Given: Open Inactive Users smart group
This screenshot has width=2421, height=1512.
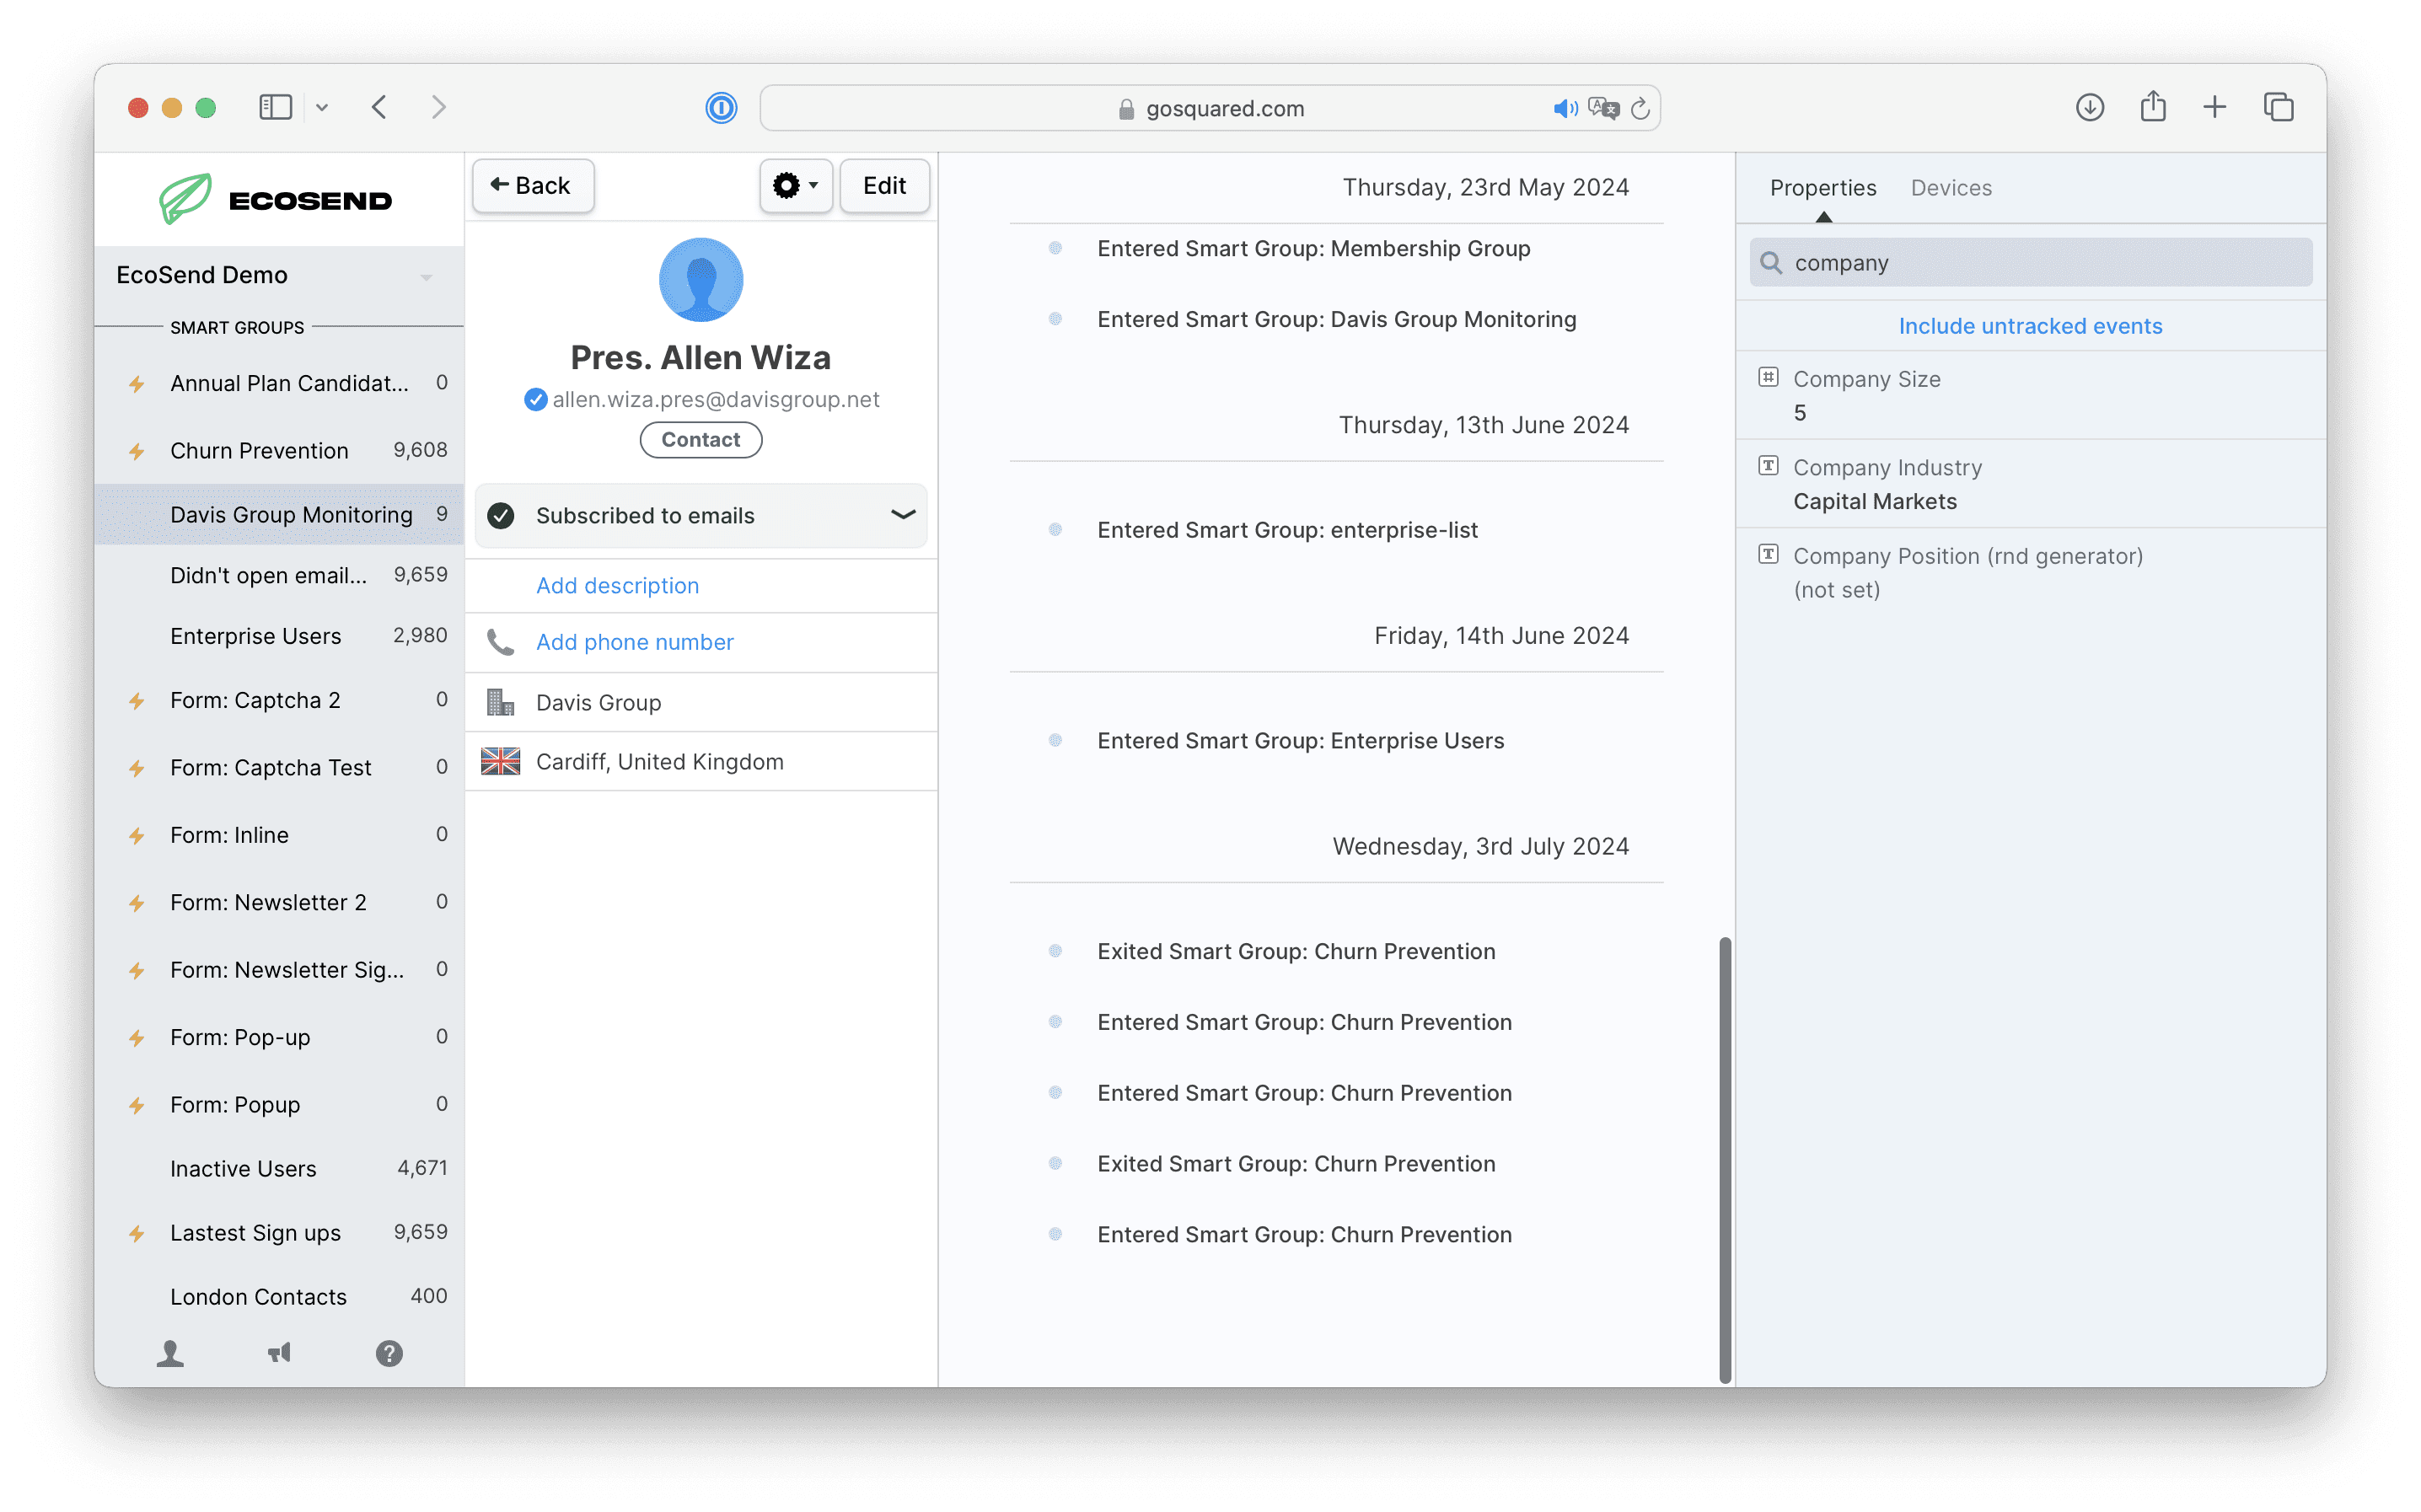Looking at the screenshot, I should coord(278,1168).
